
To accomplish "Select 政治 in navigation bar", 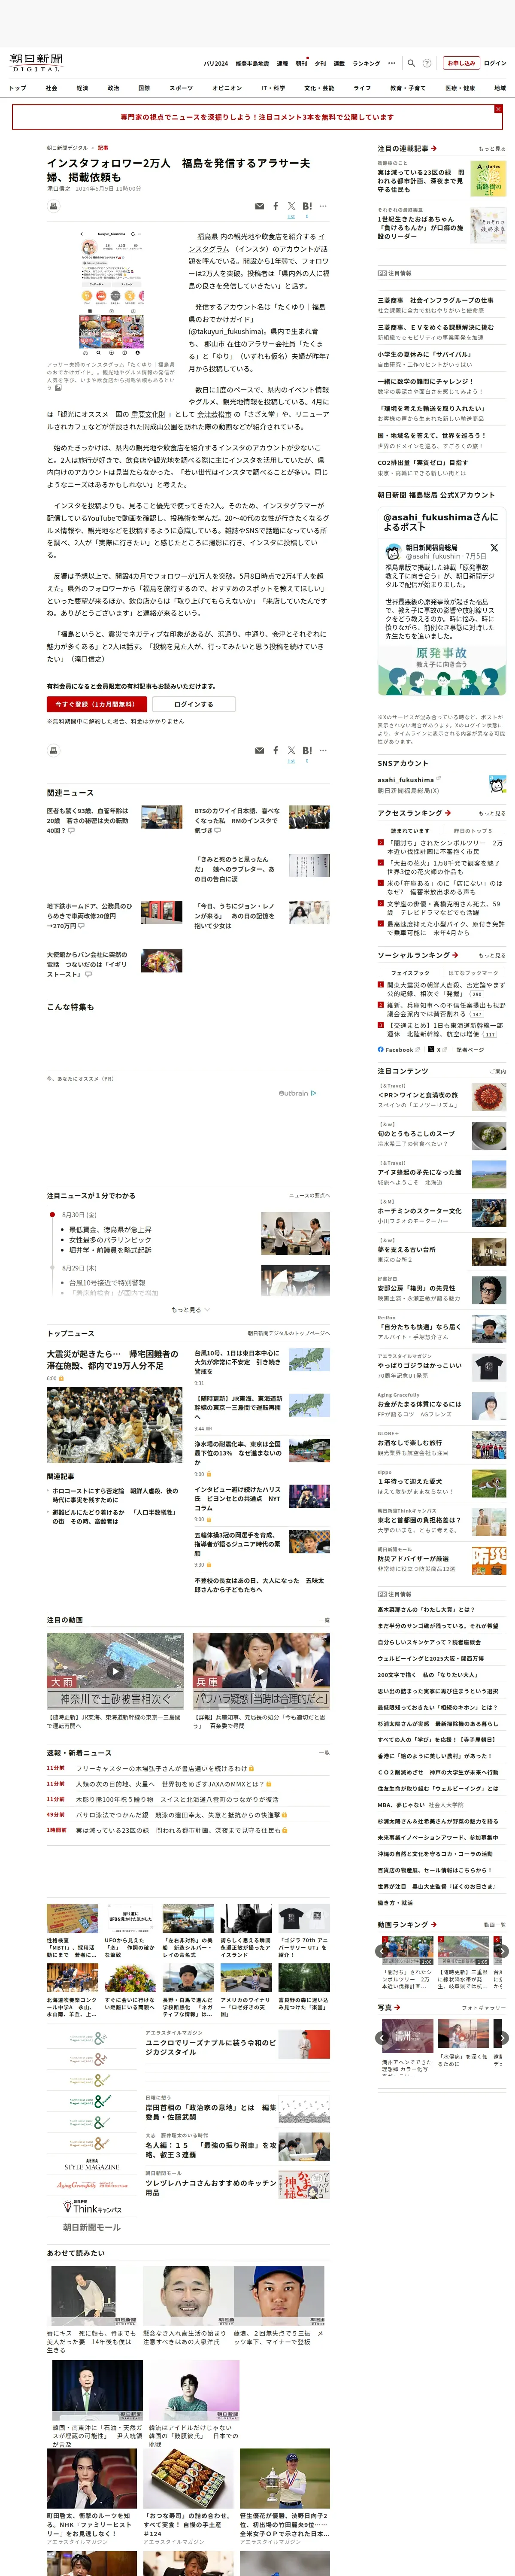I will click(x=113, y=88).
